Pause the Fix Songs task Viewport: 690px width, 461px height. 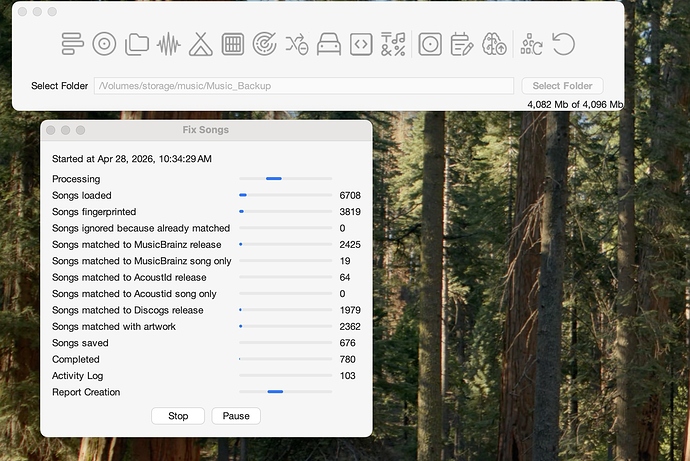236,416
